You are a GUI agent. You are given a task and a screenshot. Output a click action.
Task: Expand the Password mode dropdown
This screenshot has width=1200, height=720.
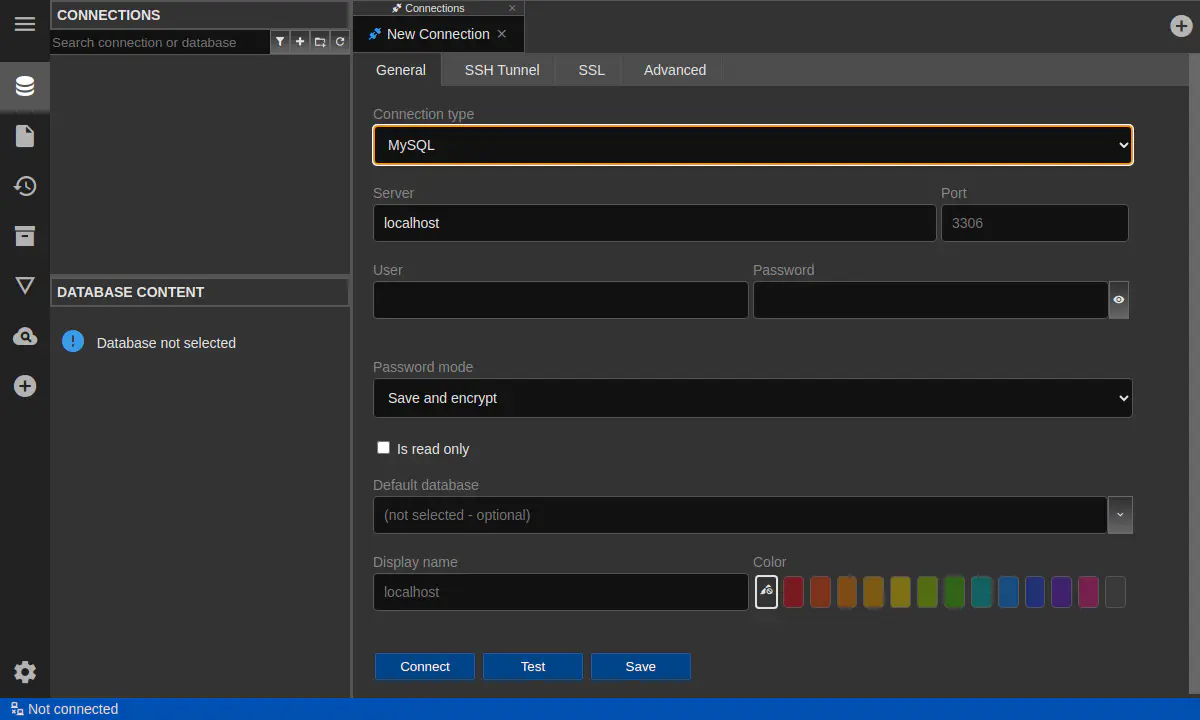click(752, 398)
